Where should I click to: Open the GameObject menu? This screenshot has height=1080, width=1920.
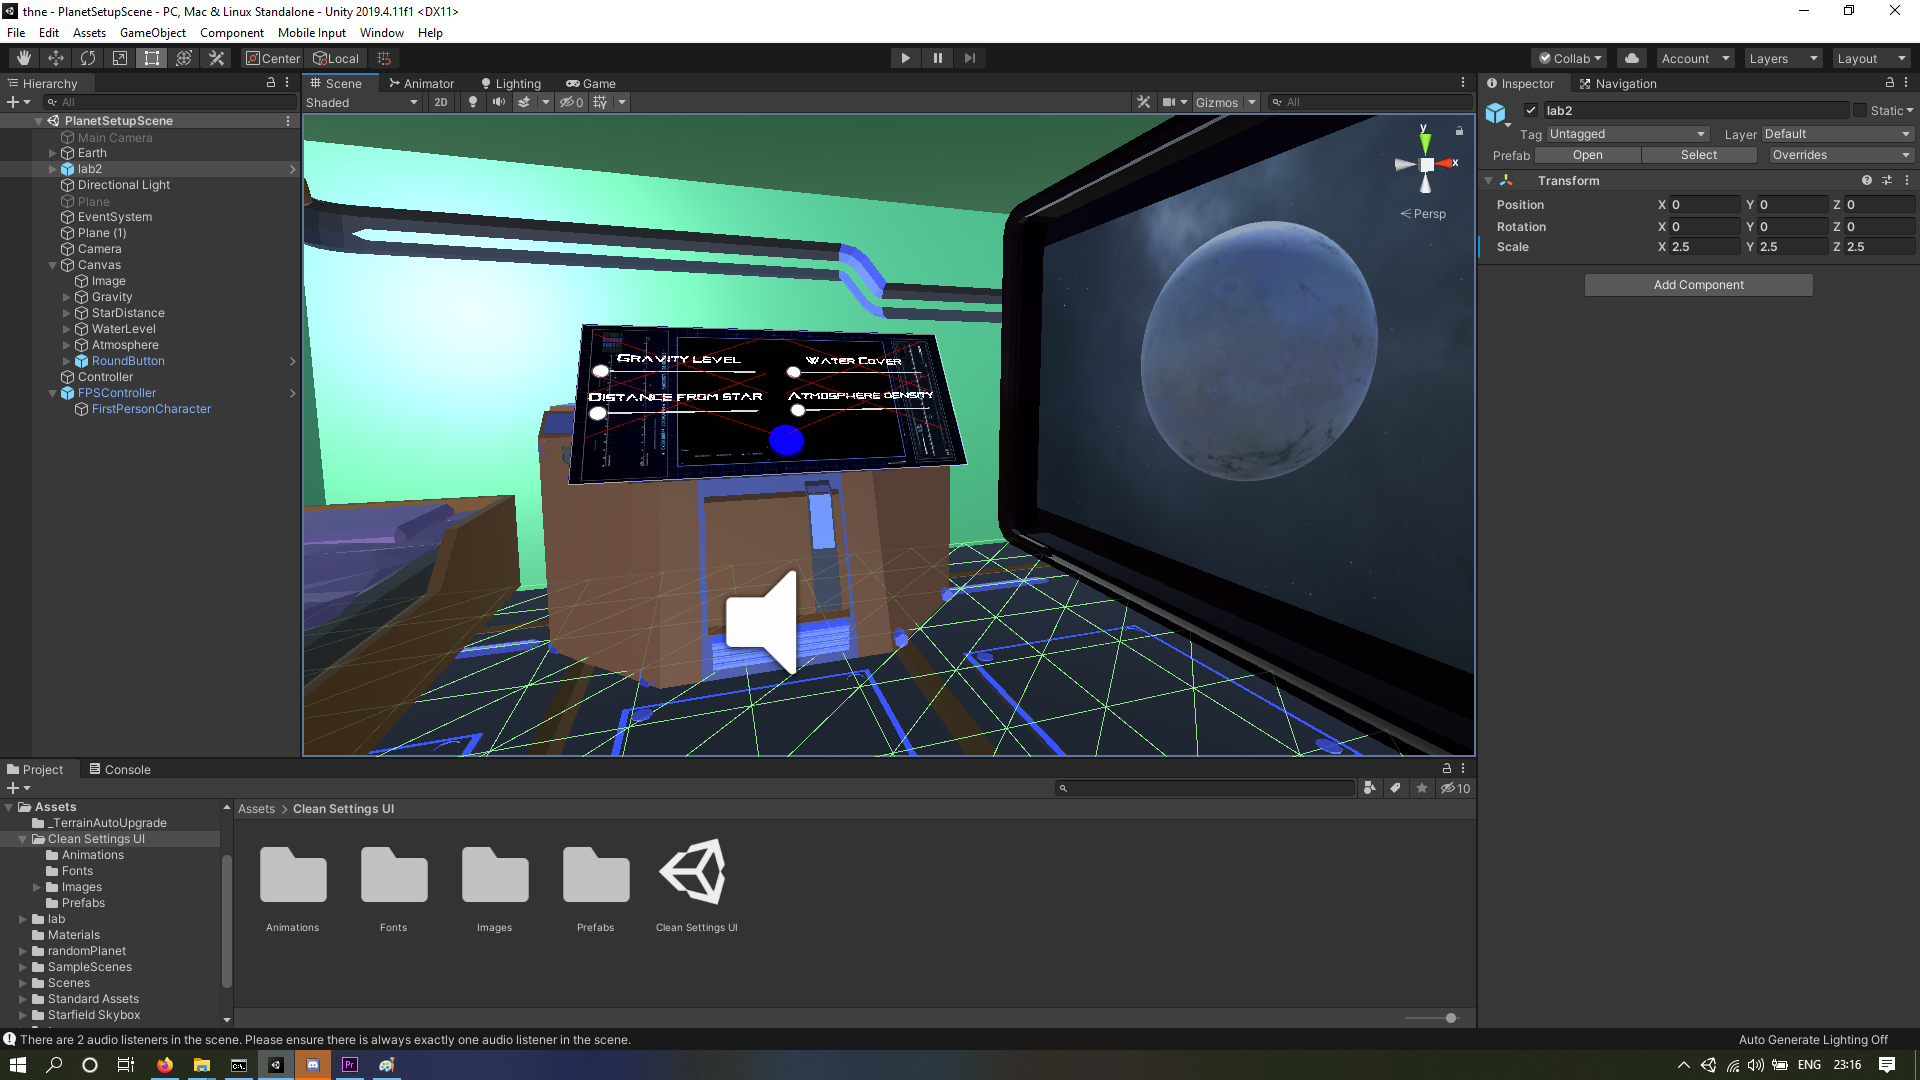(x=152, y=33)
